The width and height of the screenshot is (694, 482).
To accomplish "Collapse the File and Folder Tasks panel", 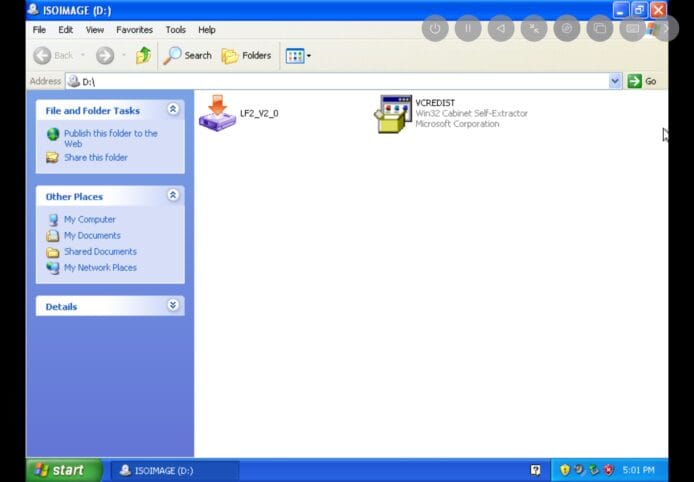I will pos(173,110).
